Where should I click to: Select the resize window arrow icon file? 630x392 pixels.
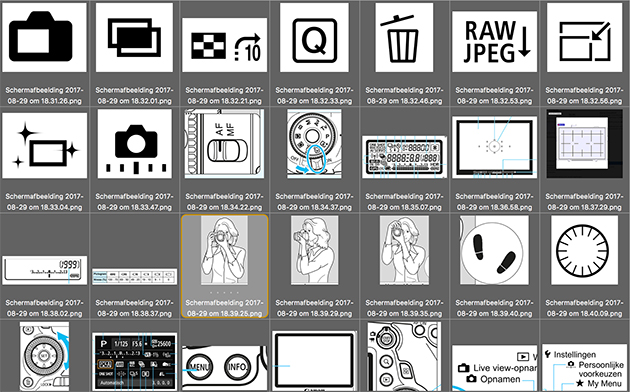[584, 37]
